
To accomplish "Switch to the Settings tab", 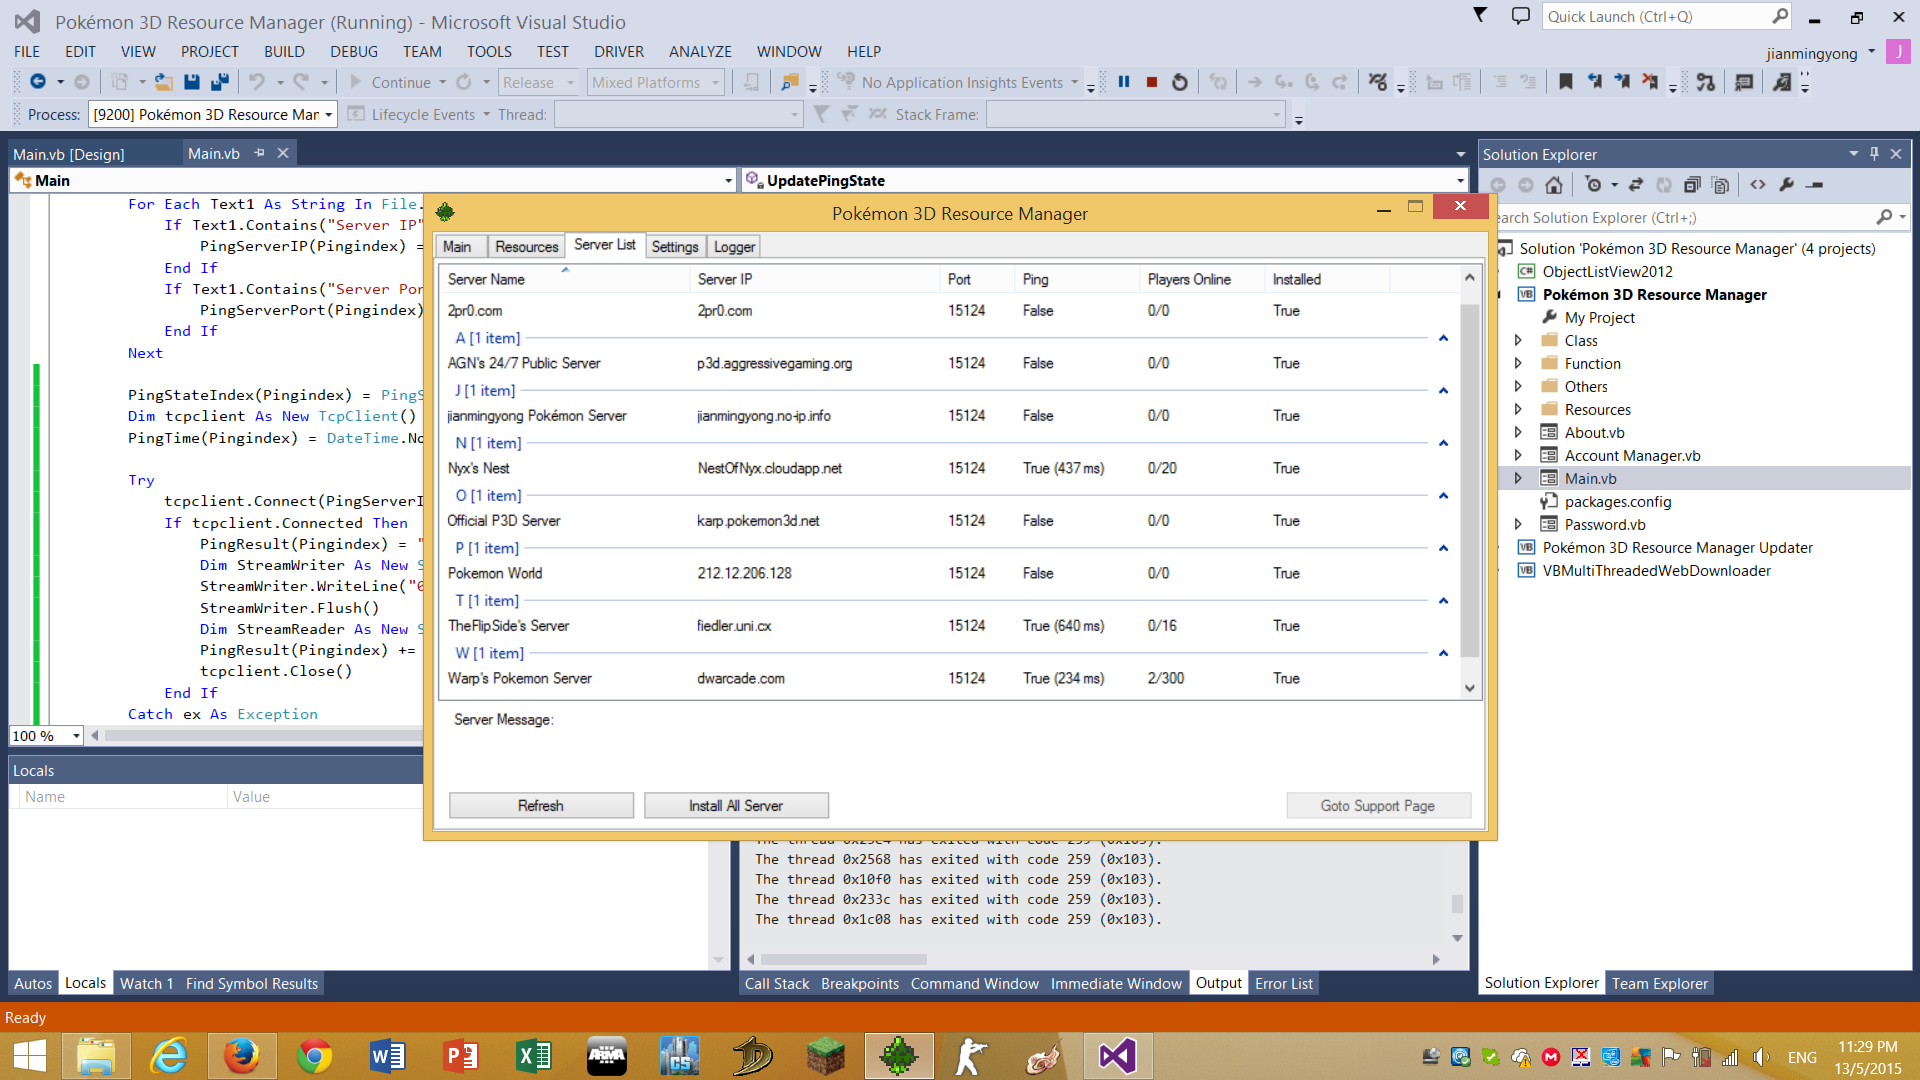I will click(x=675, y=247).
